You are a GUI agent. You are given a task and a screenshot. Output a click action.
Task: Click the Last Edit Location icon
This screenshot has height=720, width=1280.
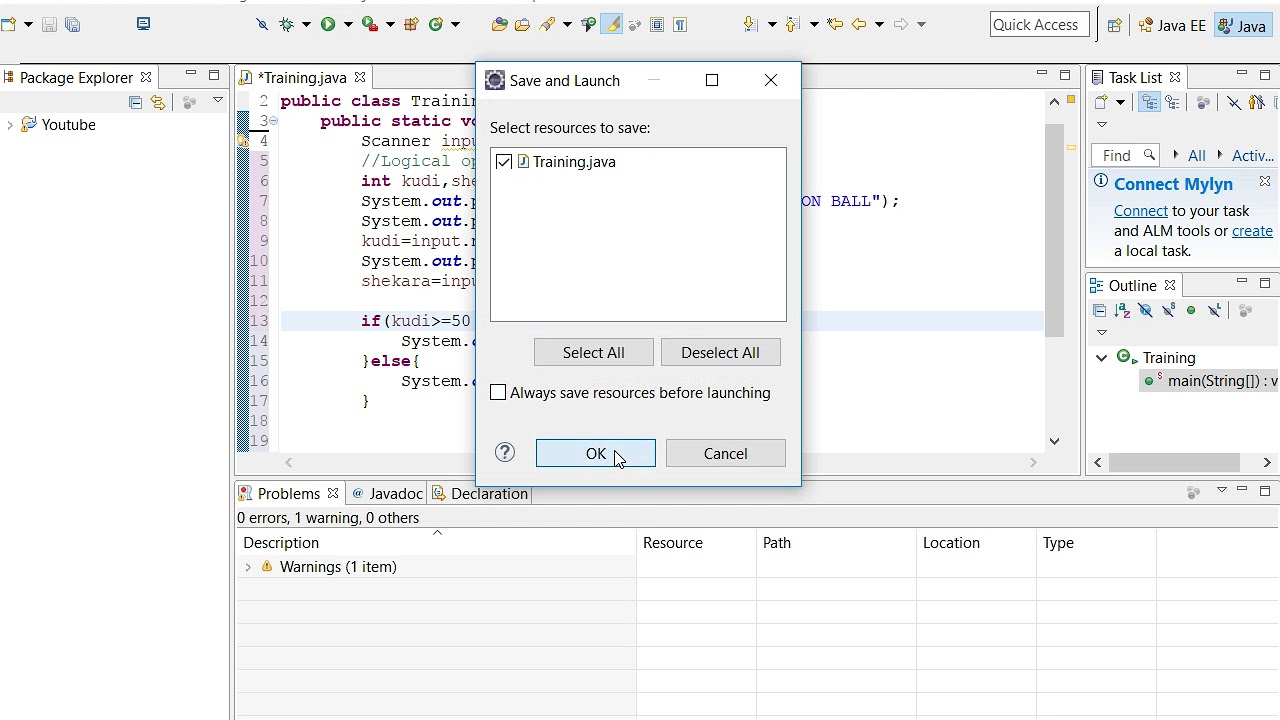coord(835,24)
